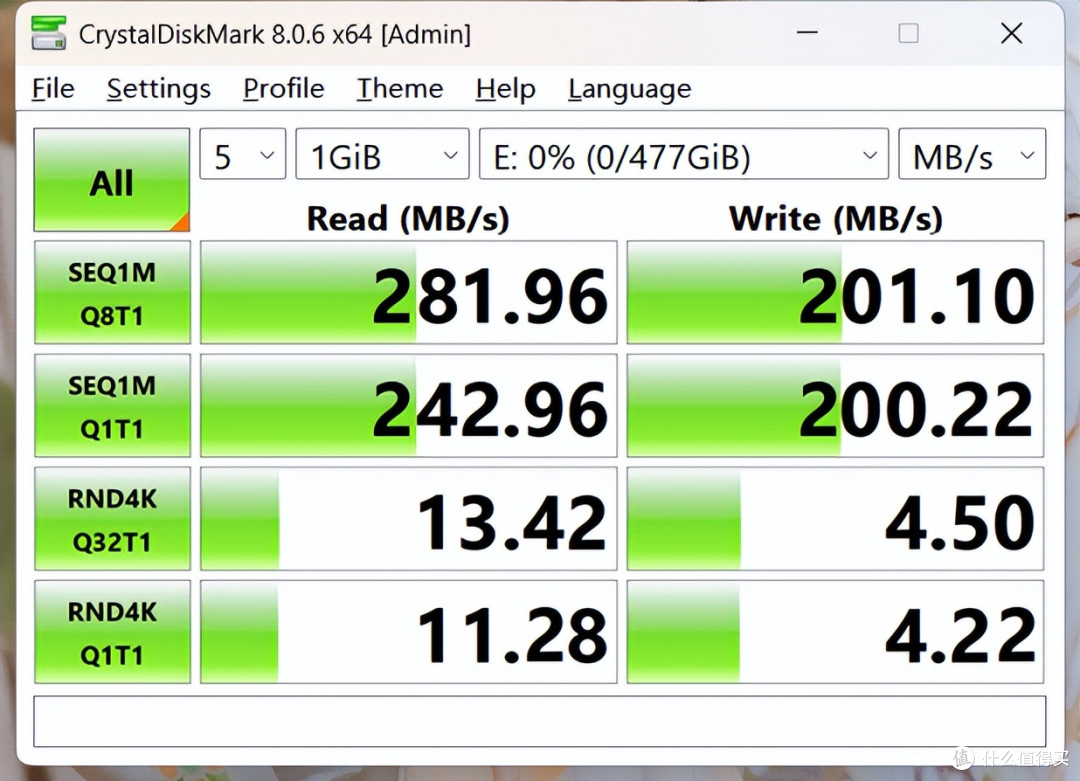Expand the MB/s unit dropdown
1080x781 pixels.
972,154
